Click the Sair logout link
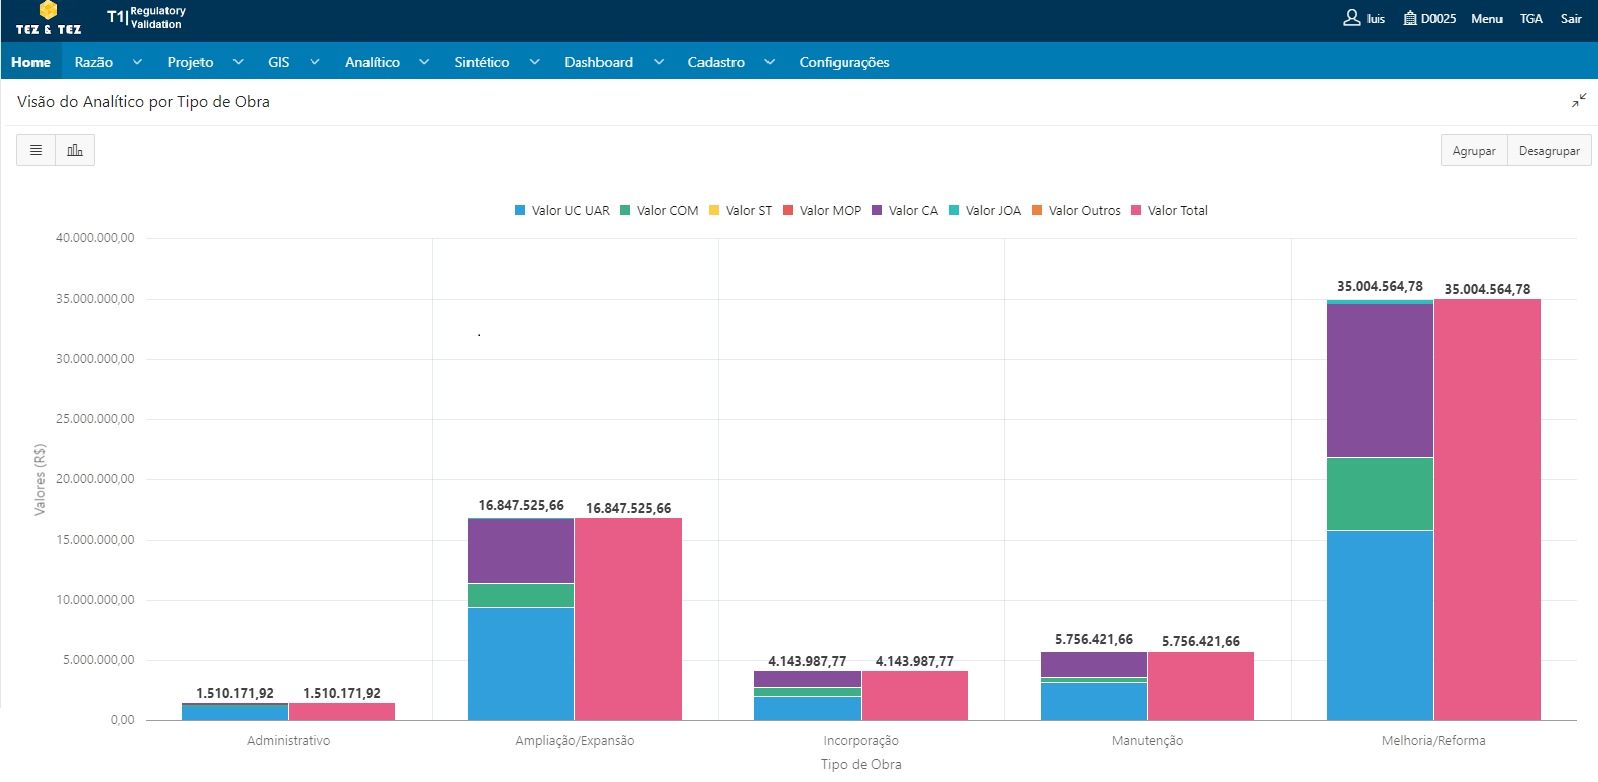This screenshot has width=1598, height=782. 1571,19
